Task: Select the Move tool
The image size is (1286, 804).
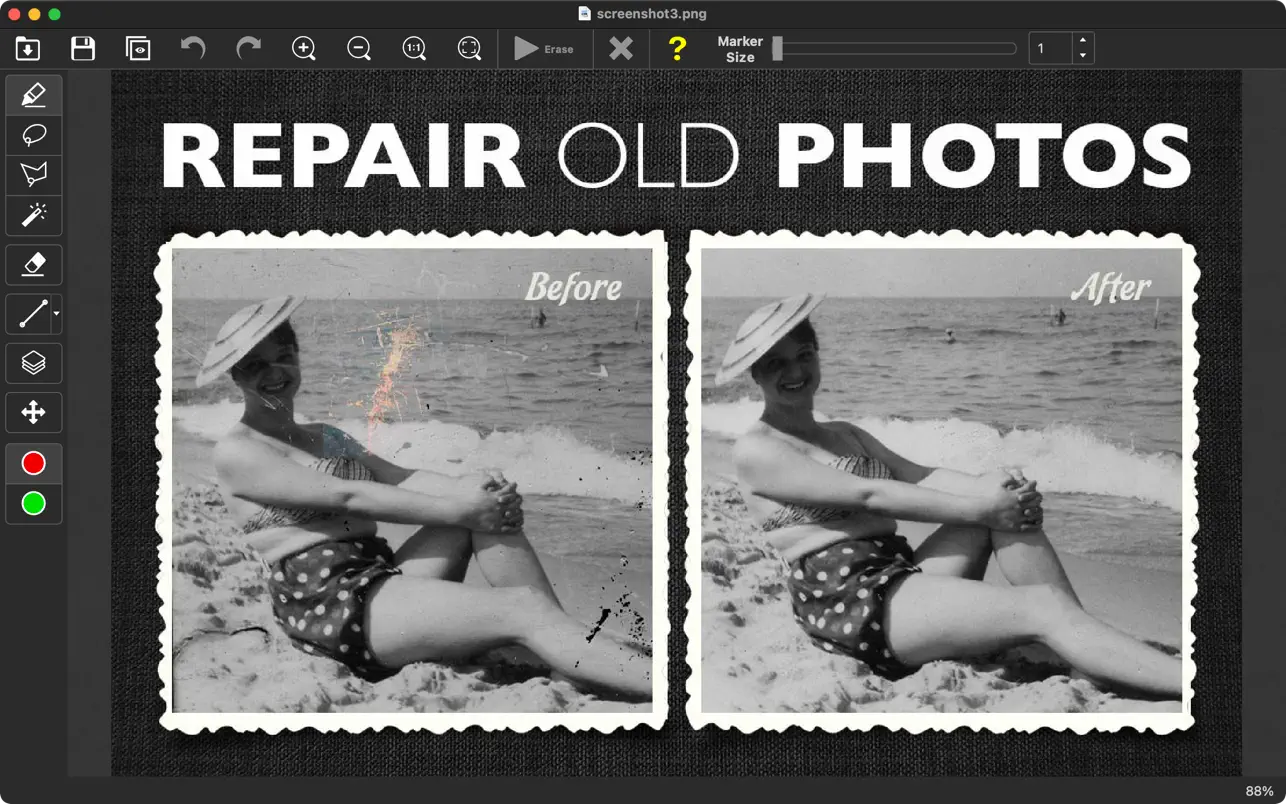Action: [34, 412]
